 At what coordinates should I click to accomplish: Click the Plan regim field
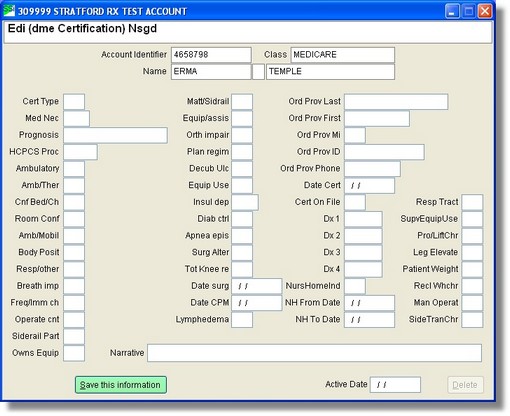tap(242, 152)
